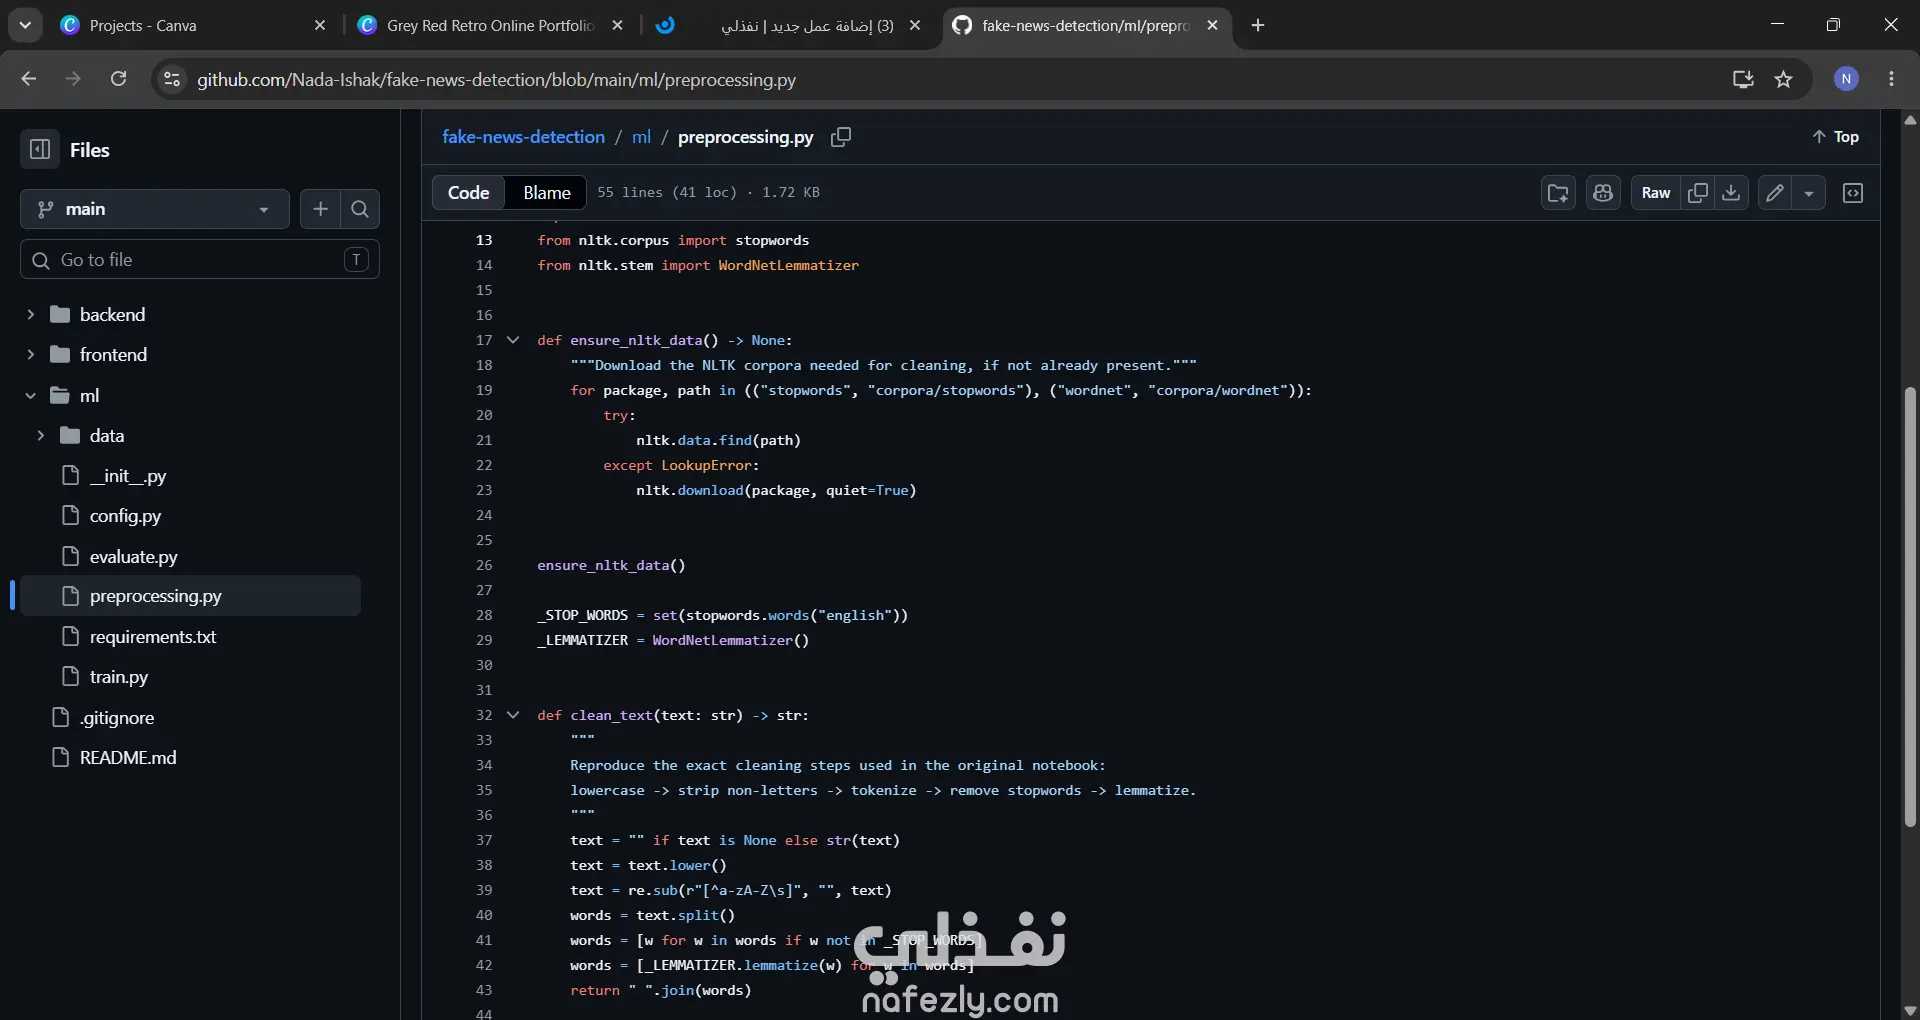Screen dimensions: 1920x1020
Task: Install app icon in address bar
Action: tap(1743, 79)
